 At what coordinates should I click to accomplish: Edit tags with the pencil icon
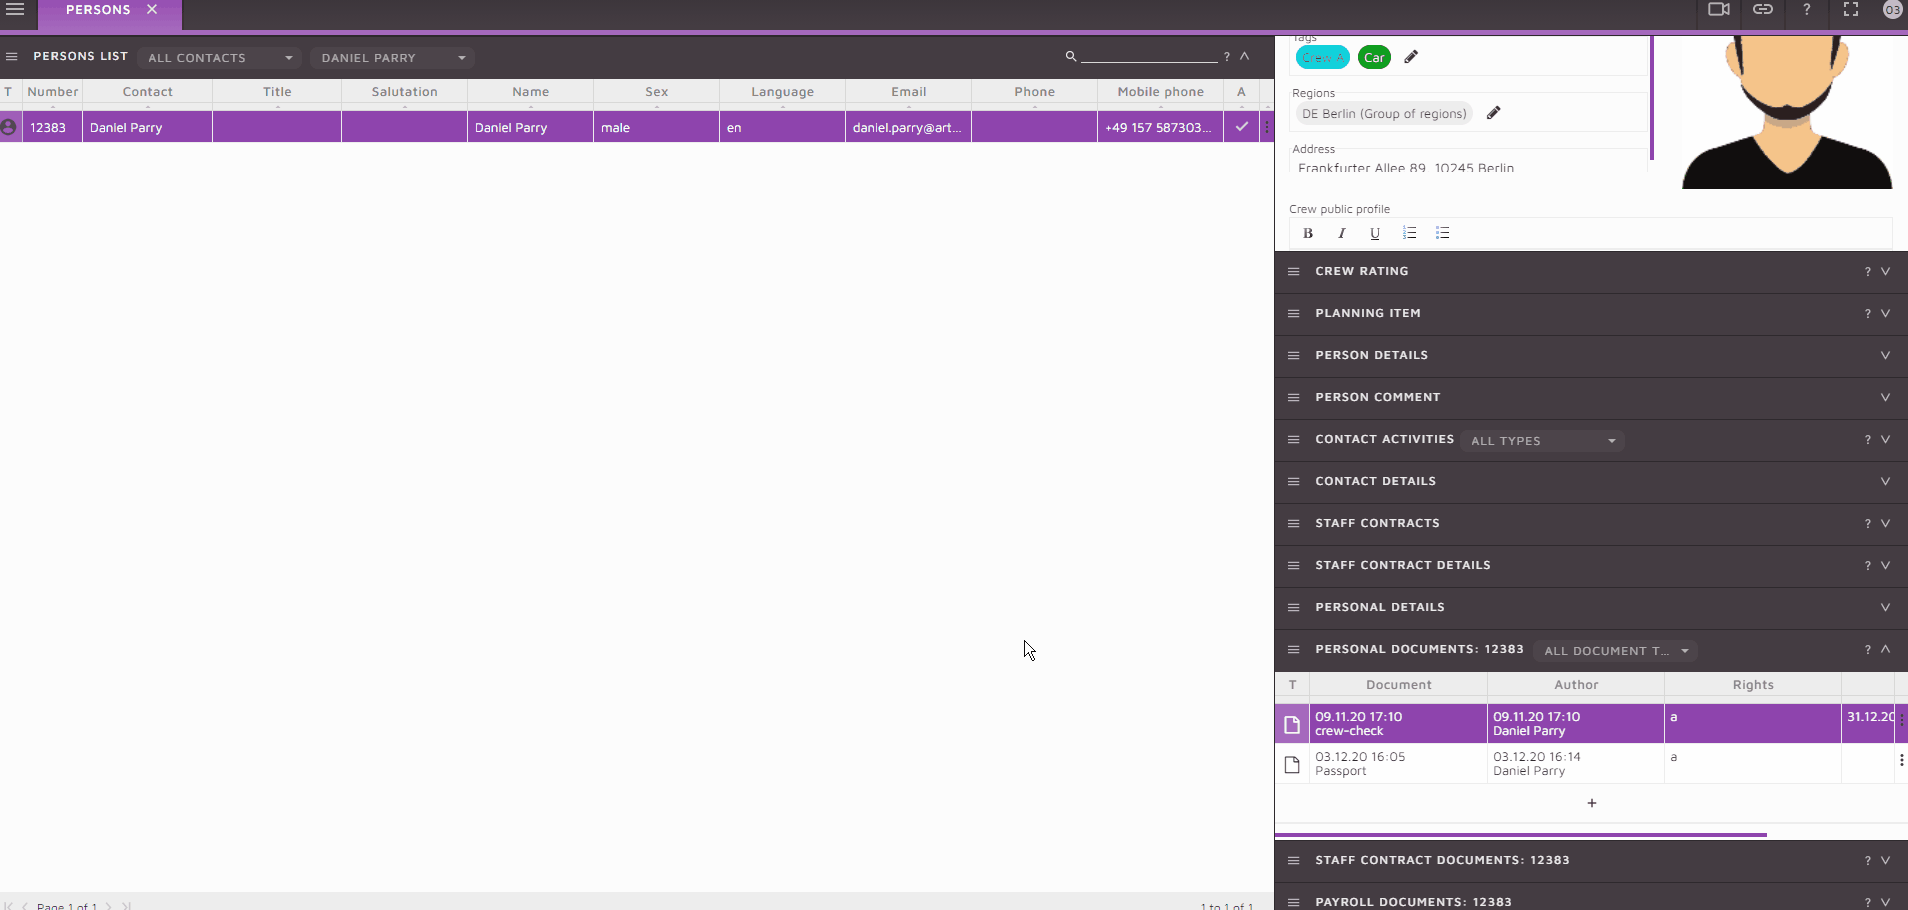(1411, 57)
